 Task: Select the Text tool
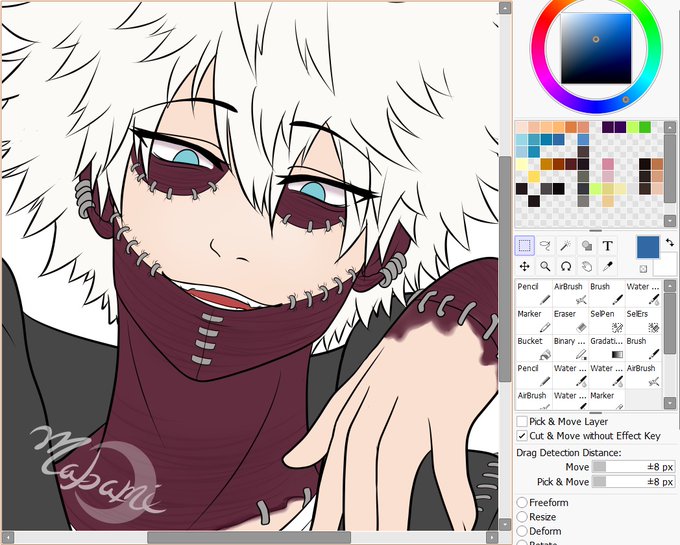608,246
